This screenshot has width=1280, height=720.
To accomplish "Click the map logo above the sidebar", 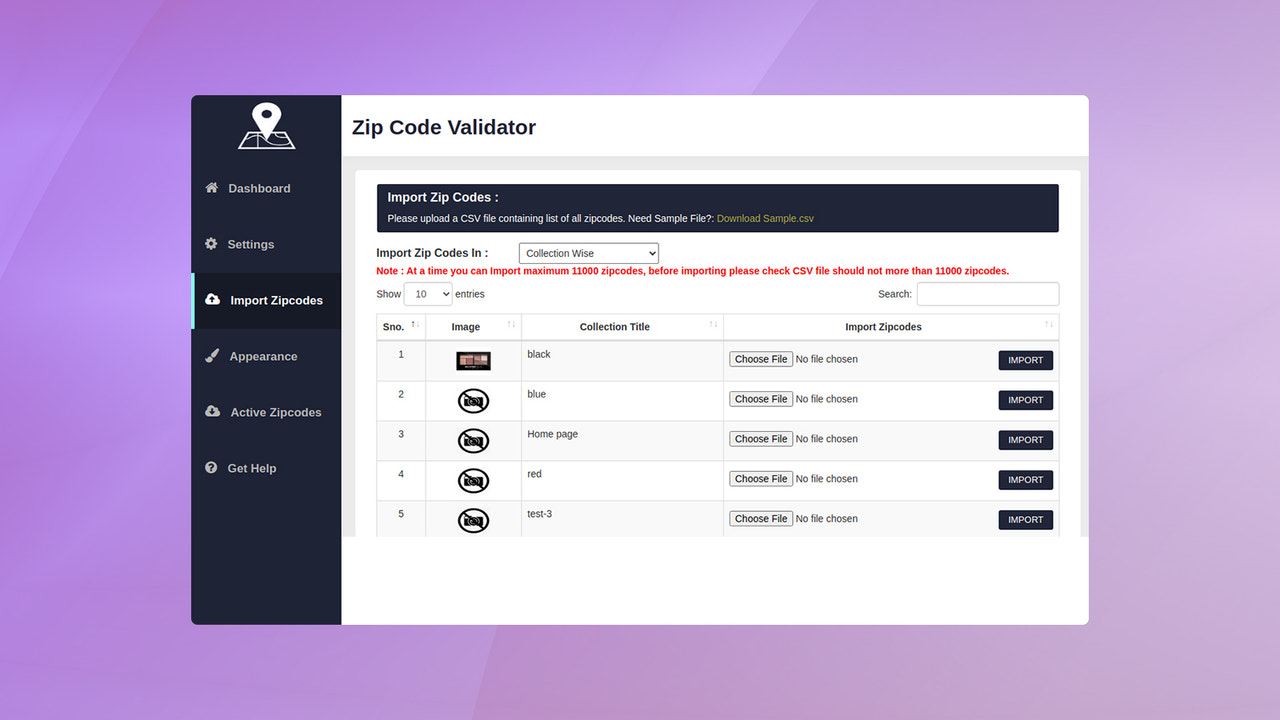I will tap(266, 126).
